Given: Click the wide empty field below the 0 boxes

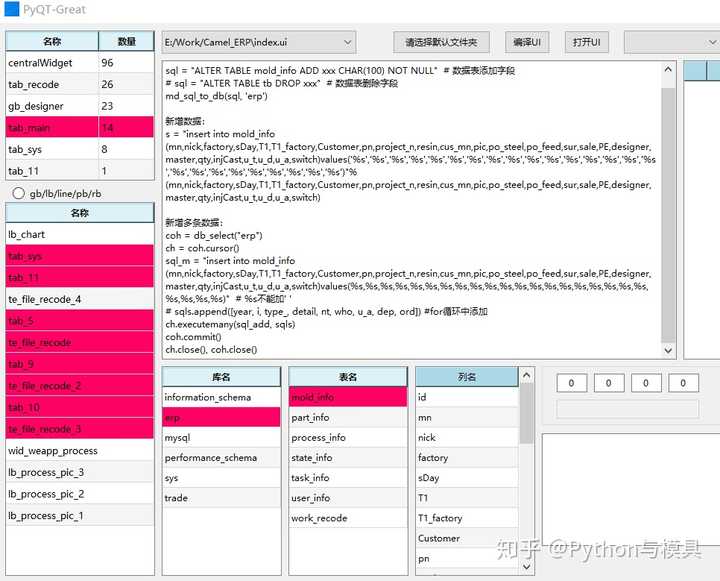Looking at the screenshot, I should pos(628,409).
